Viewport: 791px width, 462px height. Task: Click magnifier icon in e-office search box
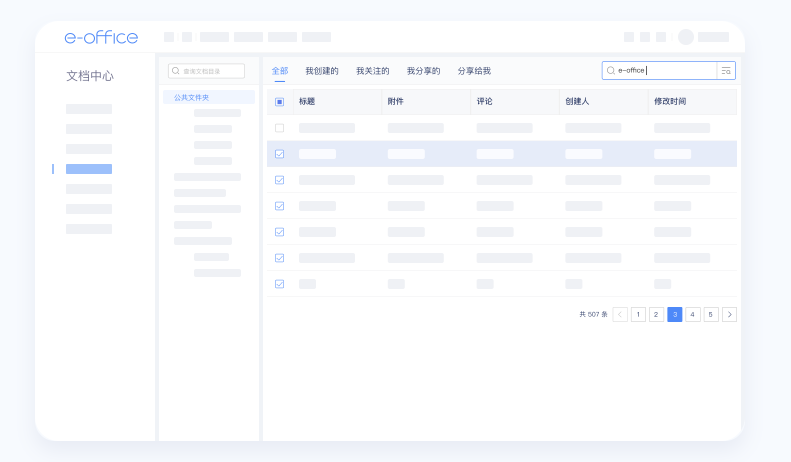[611, 71]
